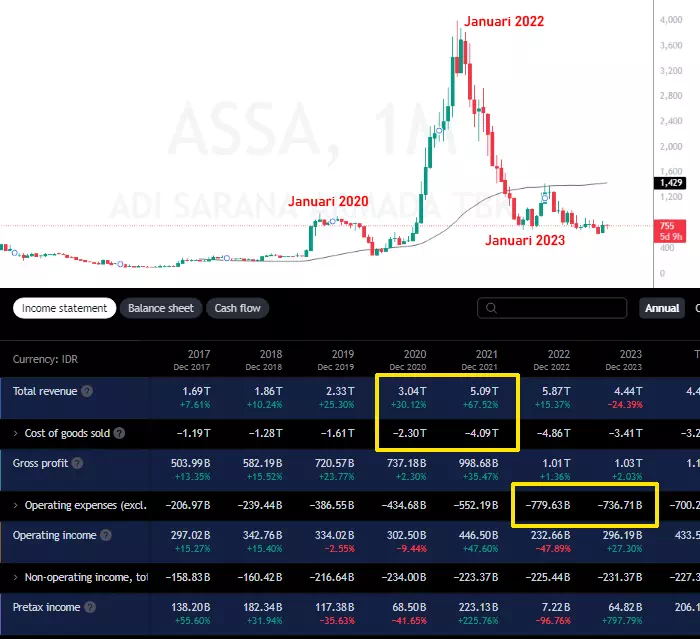Click the 2.33 T total revenue value

click(x=340, y=392)
